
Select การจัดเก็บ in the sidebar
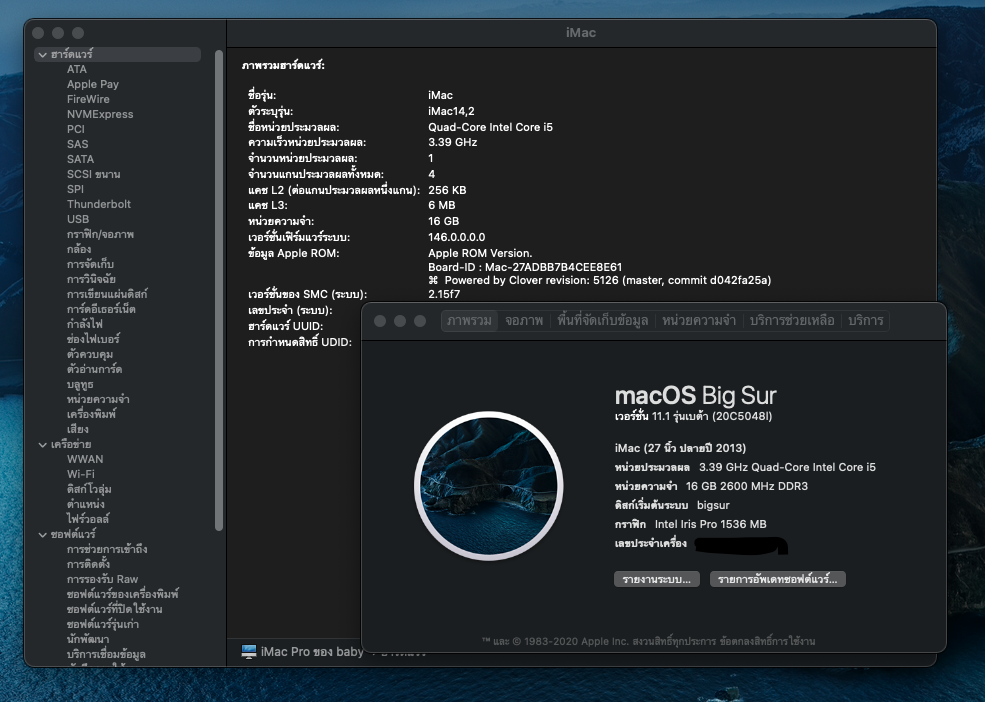90,265
